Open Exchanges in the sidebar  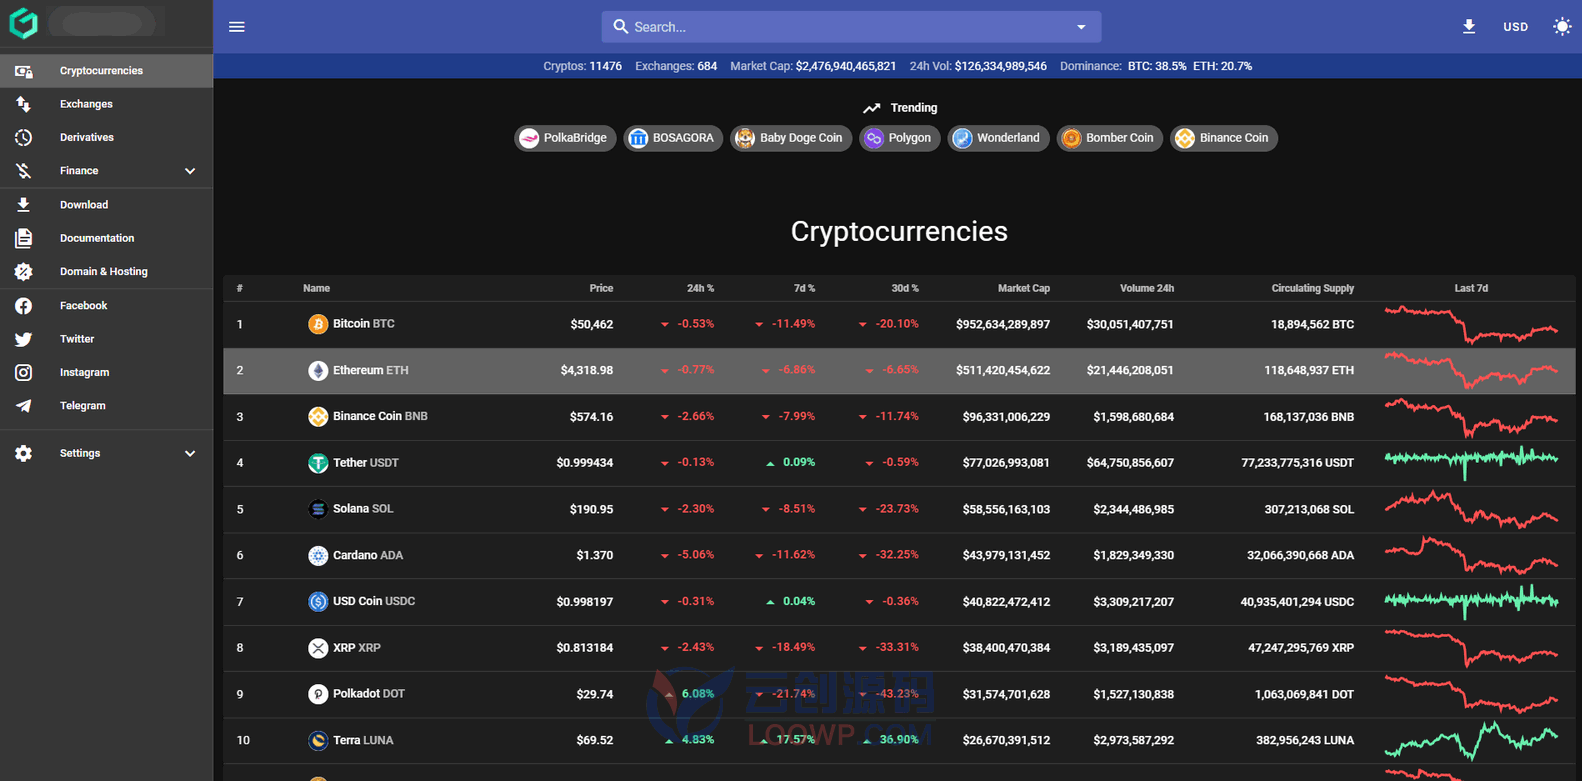(106, 104)
